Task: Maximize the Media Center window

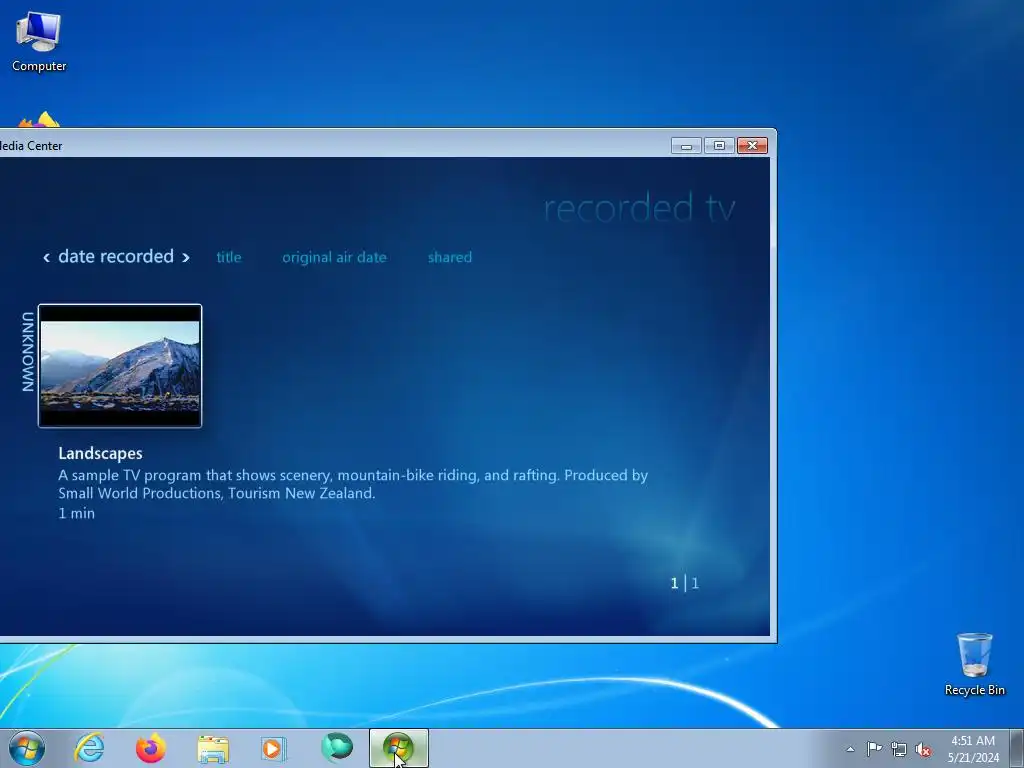Action: (719, 146)
